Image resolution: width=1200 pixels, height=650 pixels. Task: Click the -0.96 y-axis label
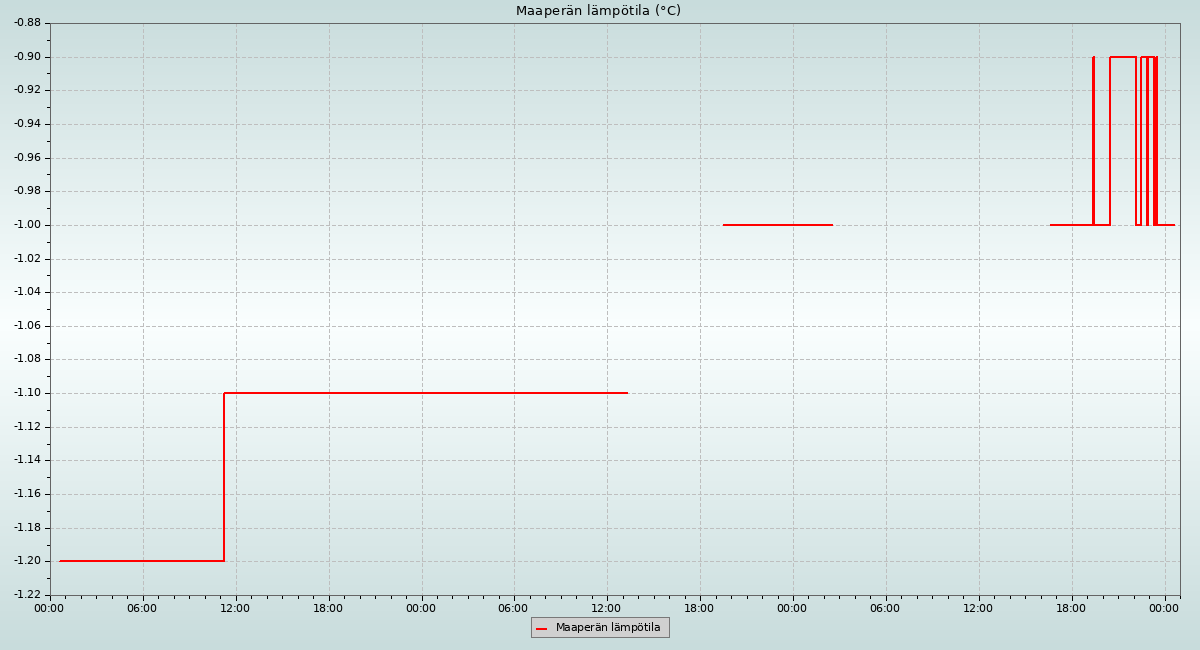click(x=27, y=158)
